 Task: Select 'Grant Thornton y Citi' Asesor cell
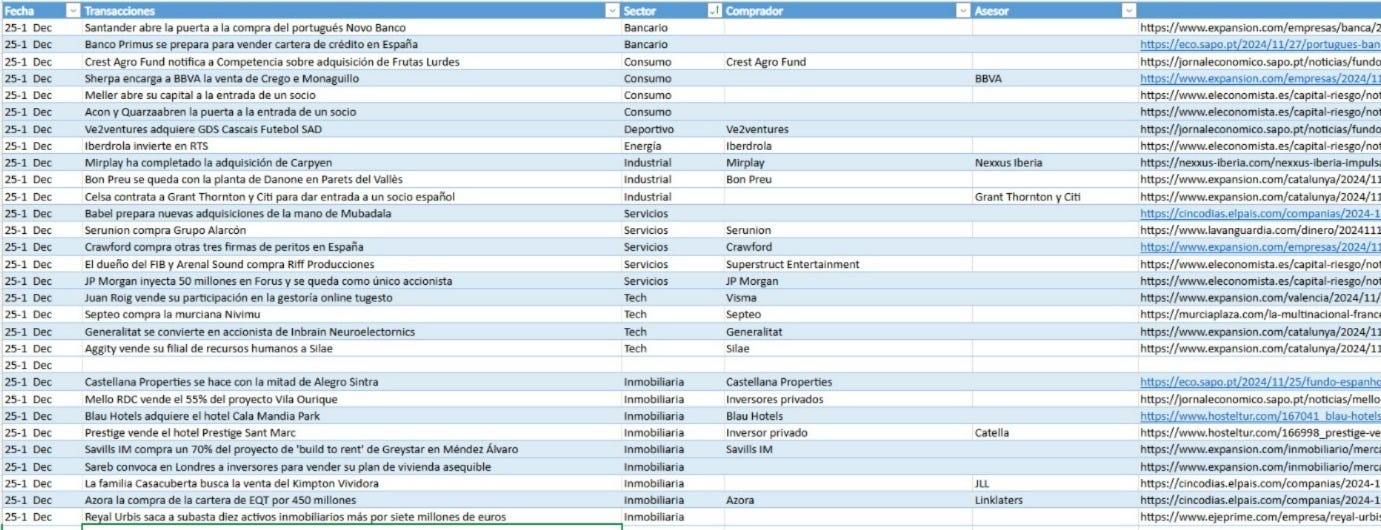coord(1056,197)
